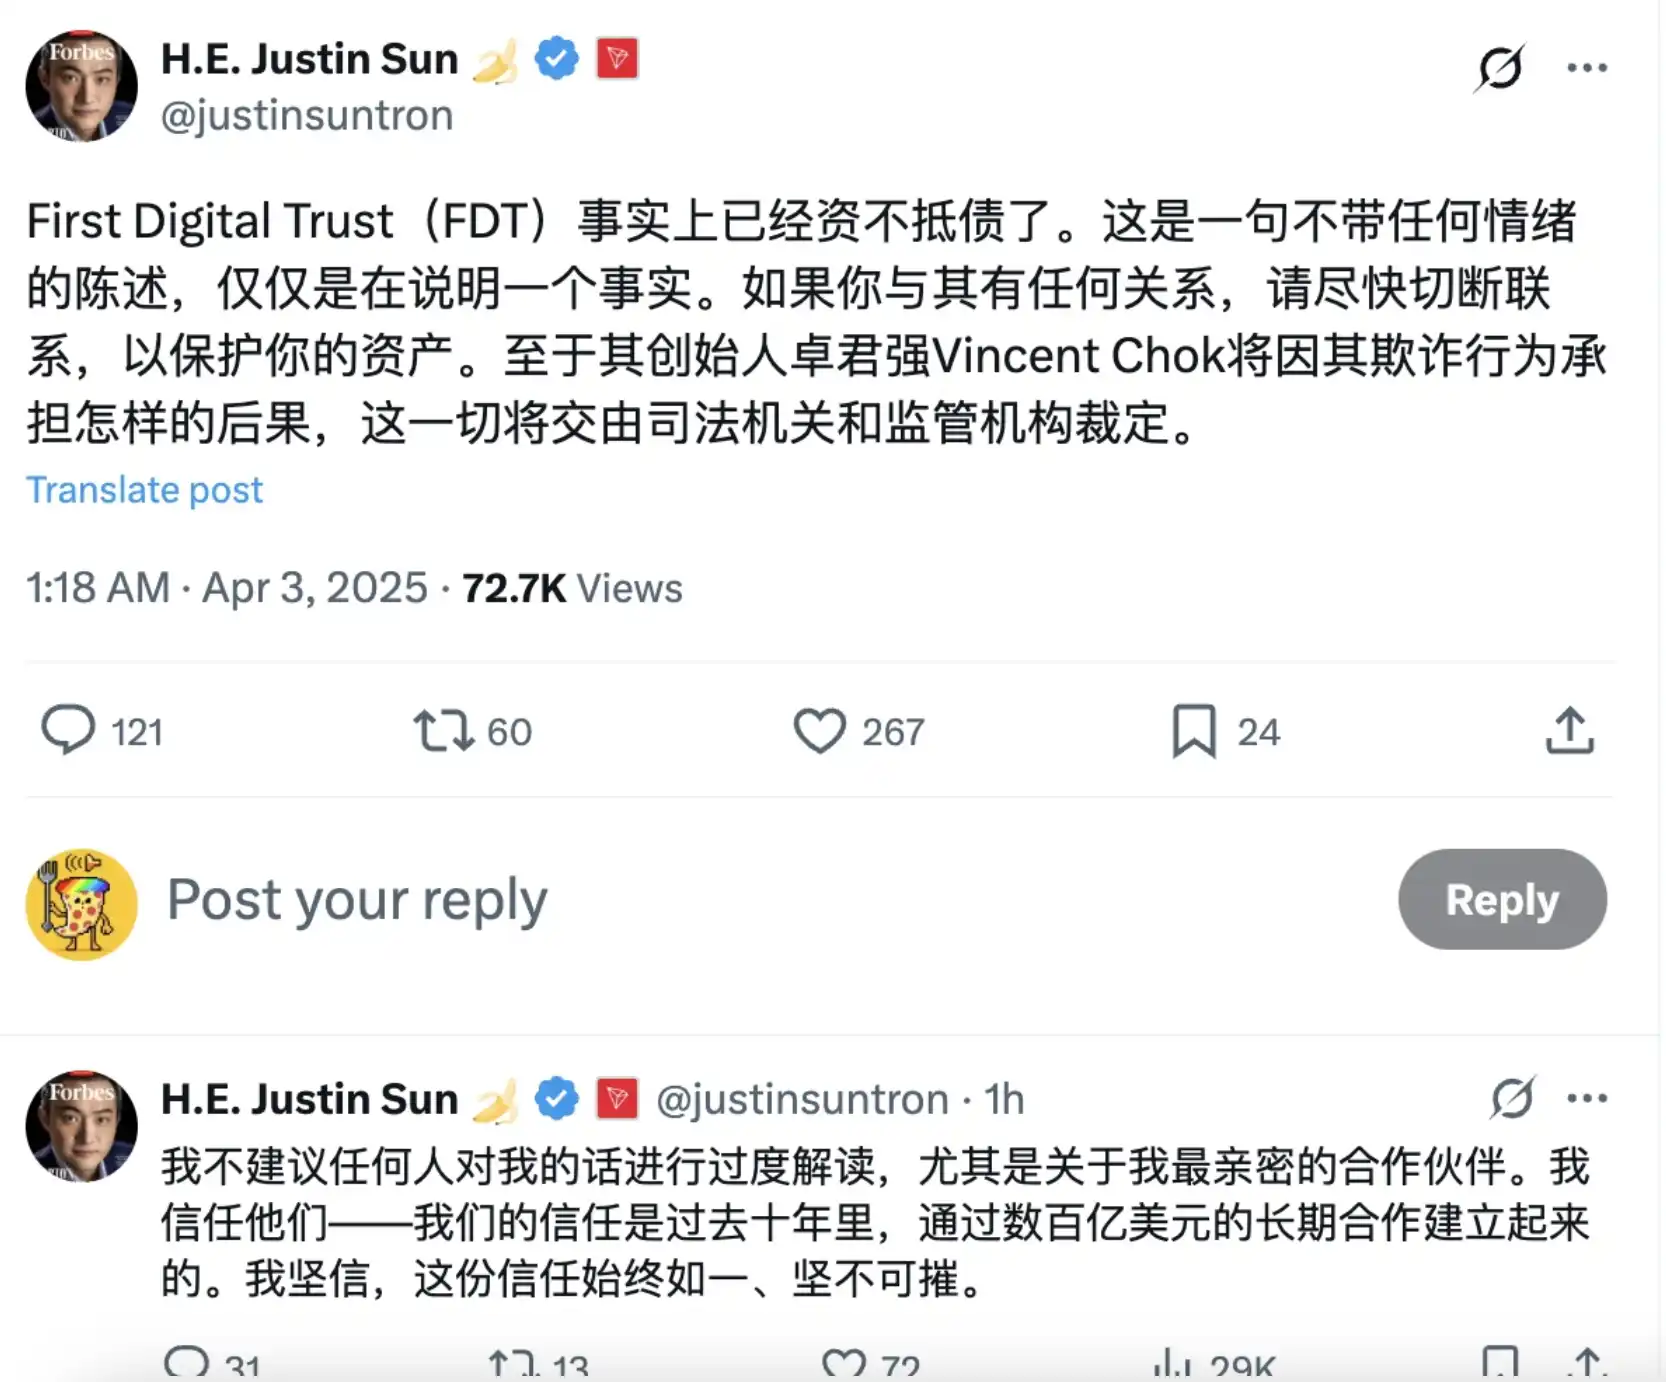The image size is (1666, 1382).
Task: Open the 1h timestamp on second post
Action: tap(1004, 1099)
